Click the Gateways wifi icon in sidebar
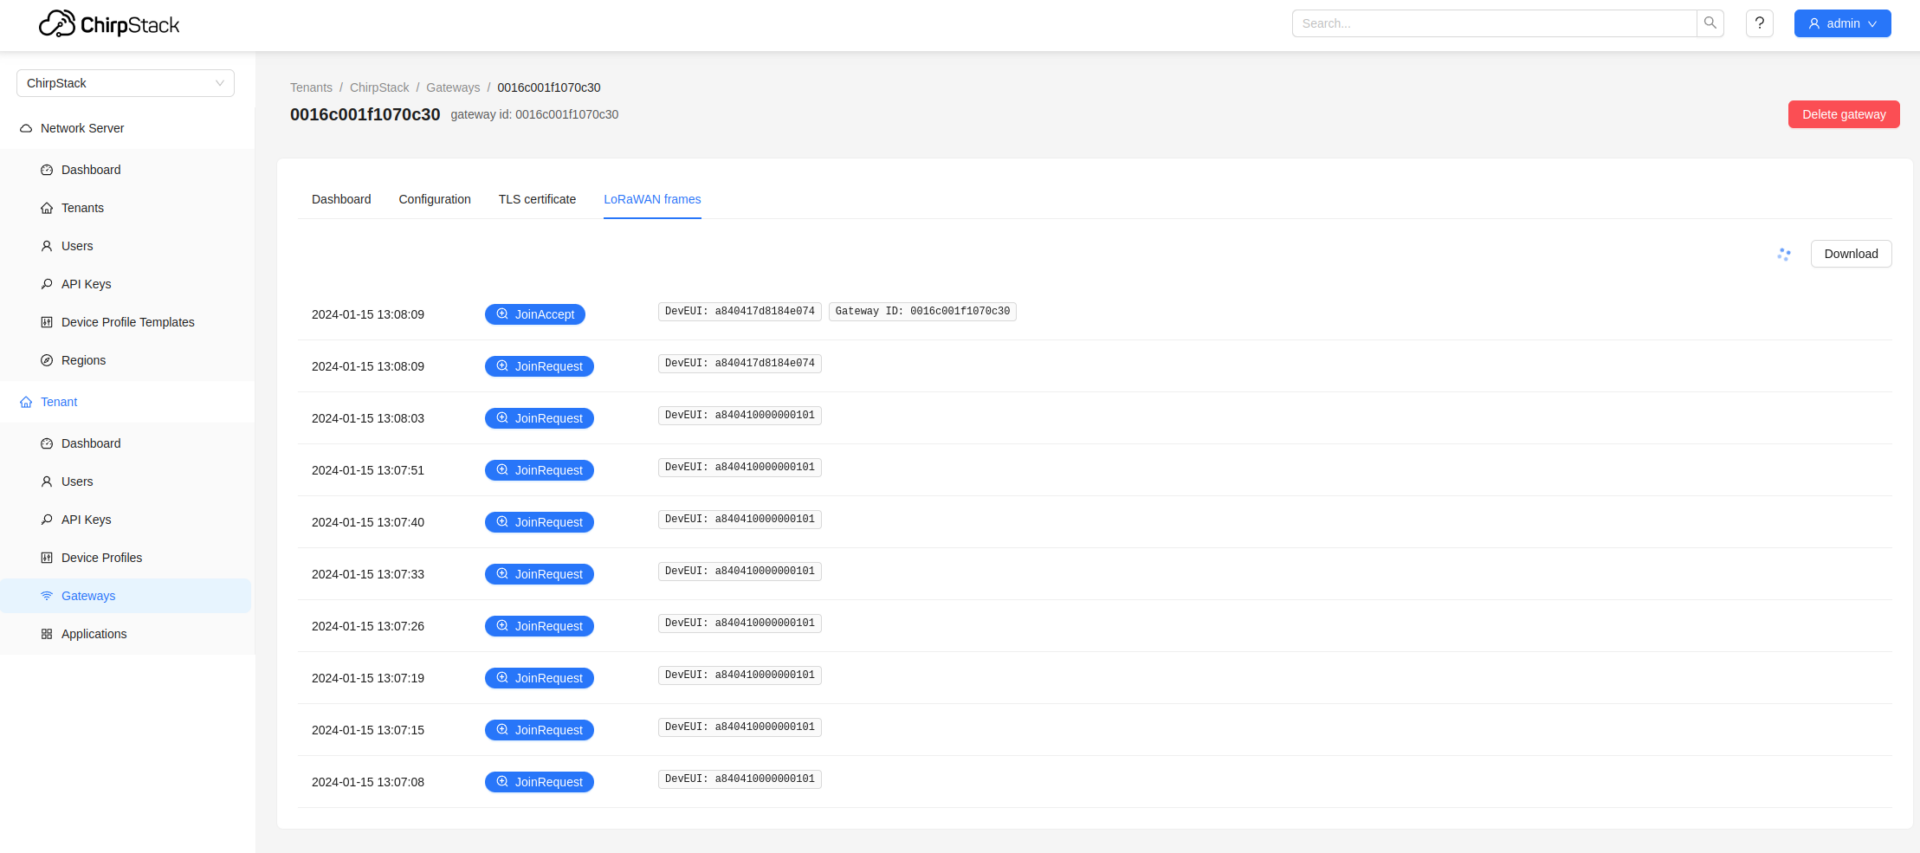Image resolution: width=1920 pixels, height=853 pixels. (x=47, y=596)
